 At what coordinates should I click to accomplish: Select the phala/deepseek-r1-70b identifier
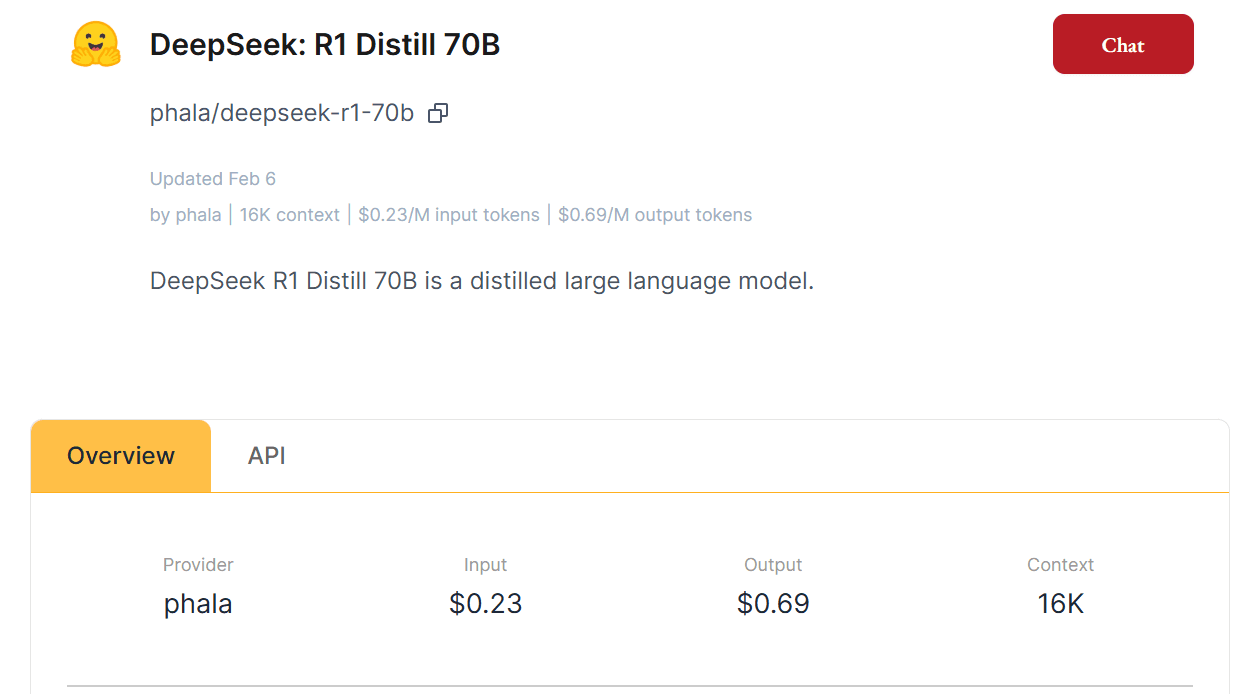(x=282, y=113)
